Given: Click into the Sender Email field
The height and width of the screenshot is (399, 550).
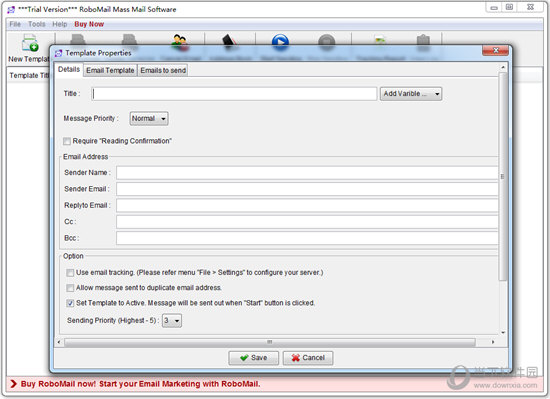Looking at the screenshot, I should click(x=307, y=189).
